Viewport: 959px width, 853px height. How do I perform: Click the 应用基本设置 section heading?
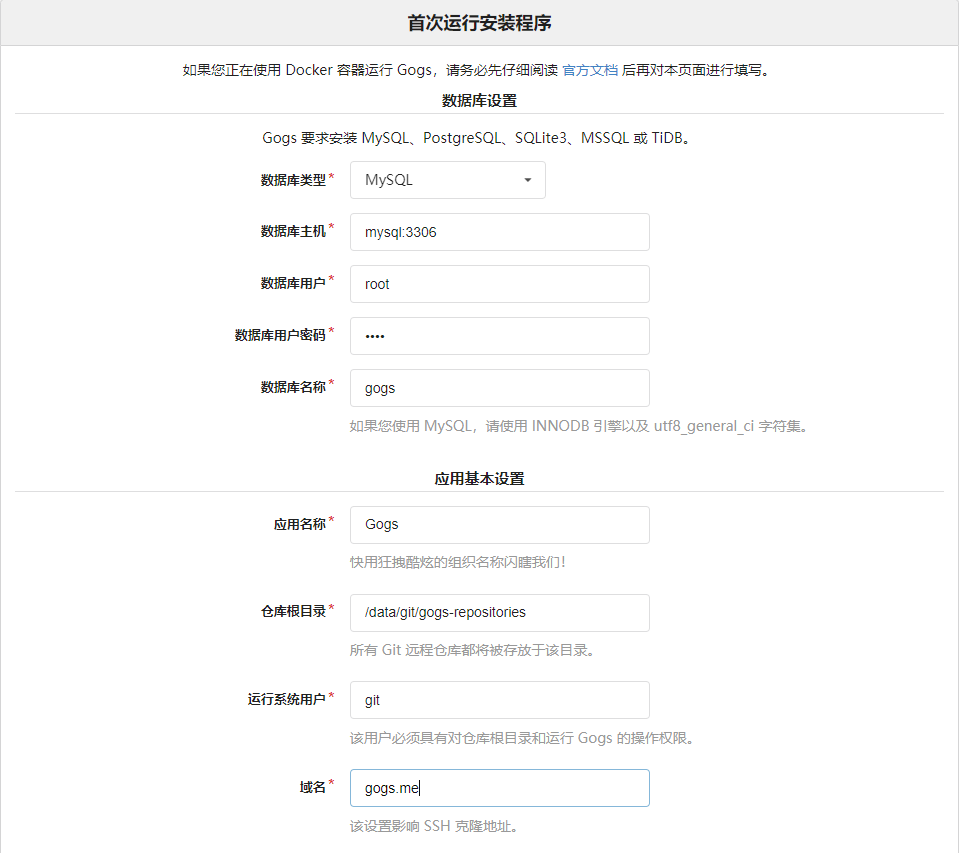coord(480,479)
